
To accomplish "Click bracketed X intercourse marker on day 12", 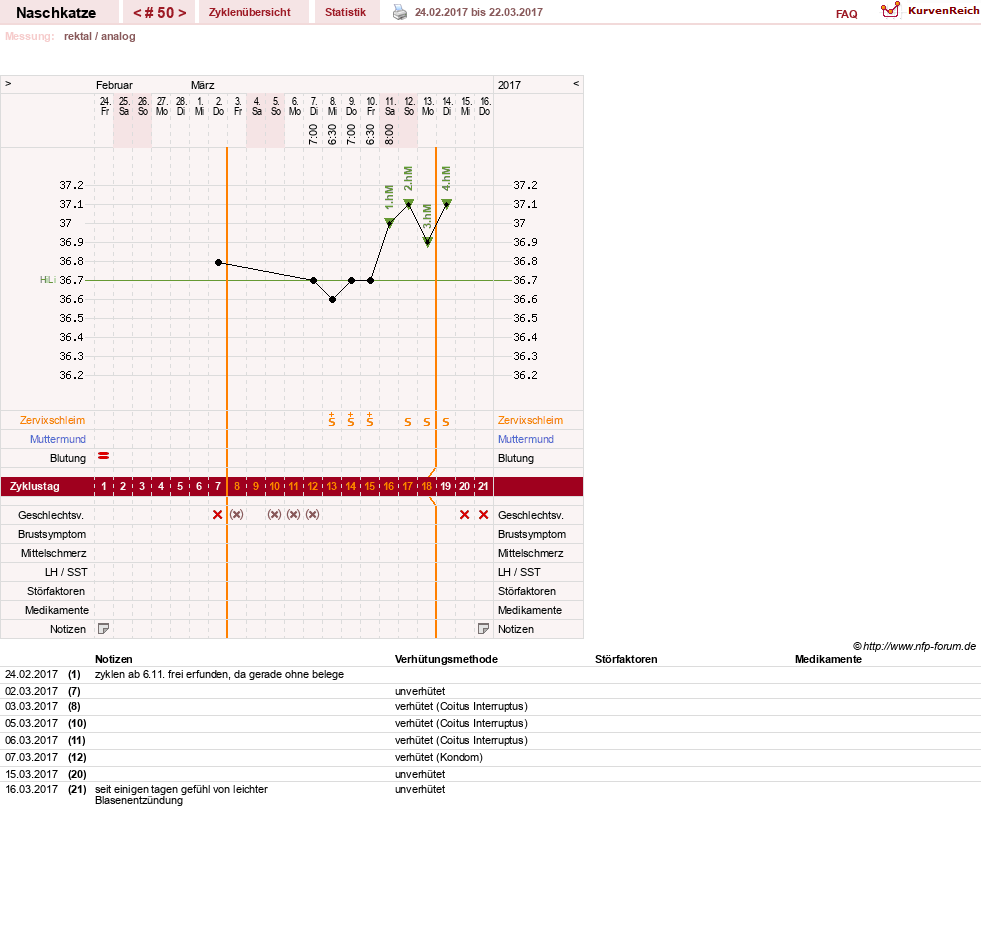I will (313, 515).
